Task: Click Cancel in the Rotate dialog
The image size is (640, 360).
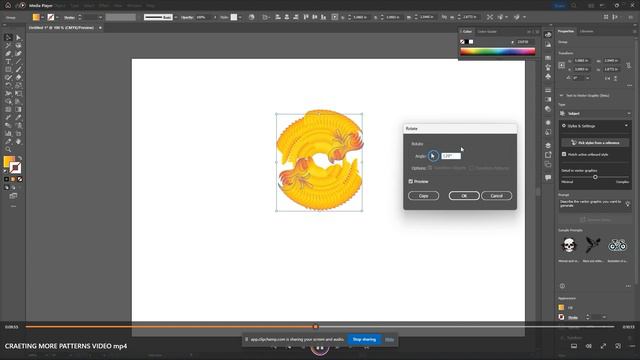Action: [496, 196]
